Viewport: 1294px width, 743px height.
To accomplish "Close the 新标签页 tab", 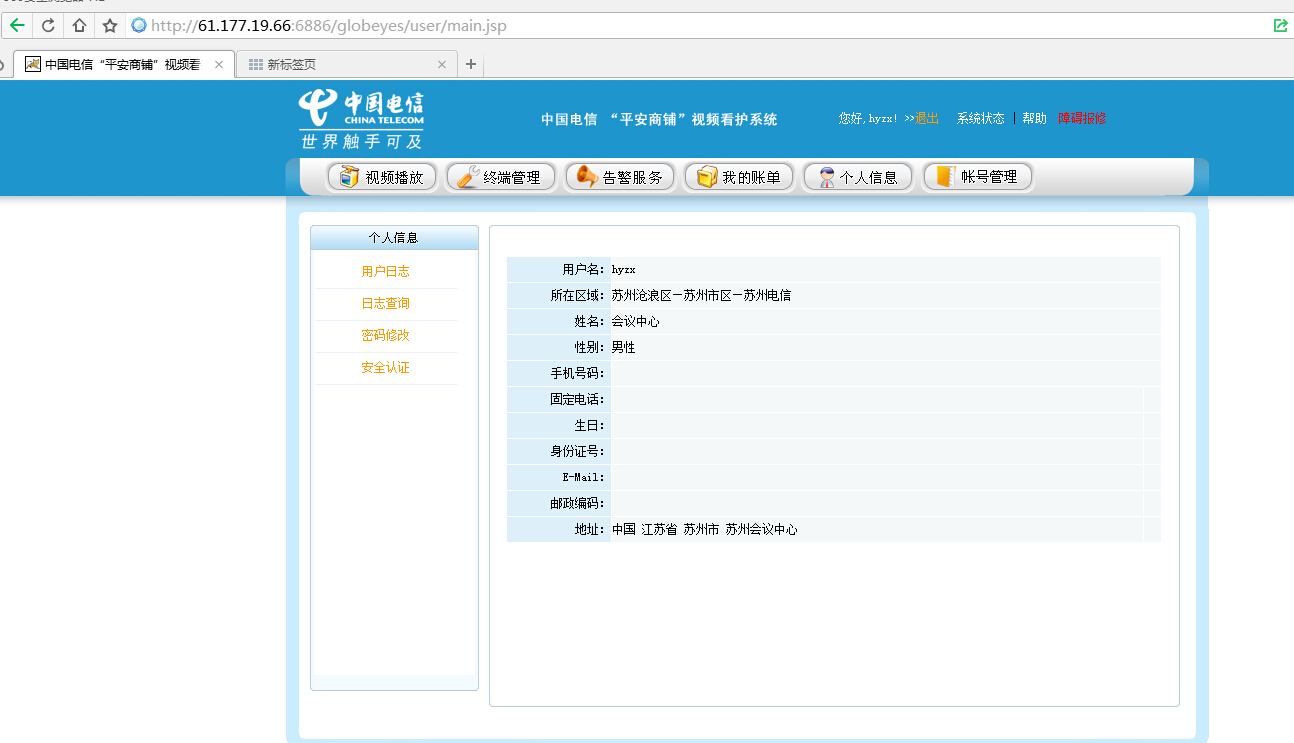I will (x=442, y=64).
